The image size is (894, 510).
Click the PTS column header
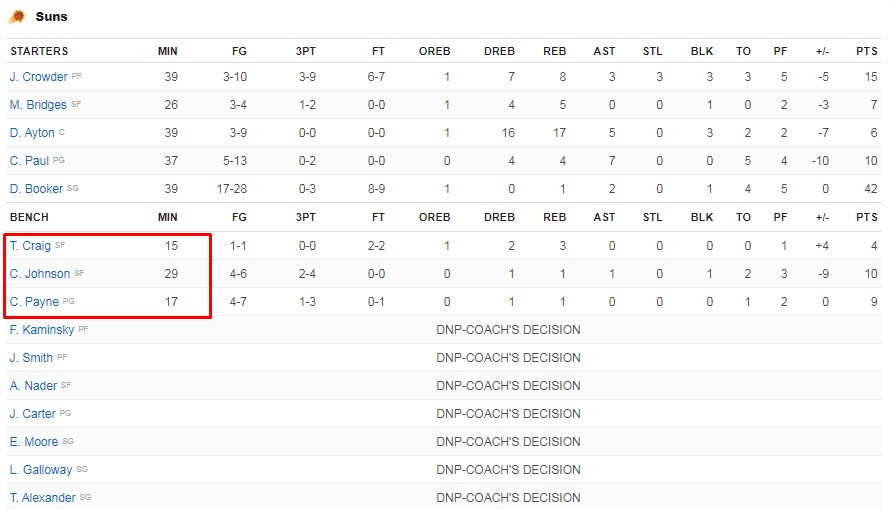click(866, 51)
